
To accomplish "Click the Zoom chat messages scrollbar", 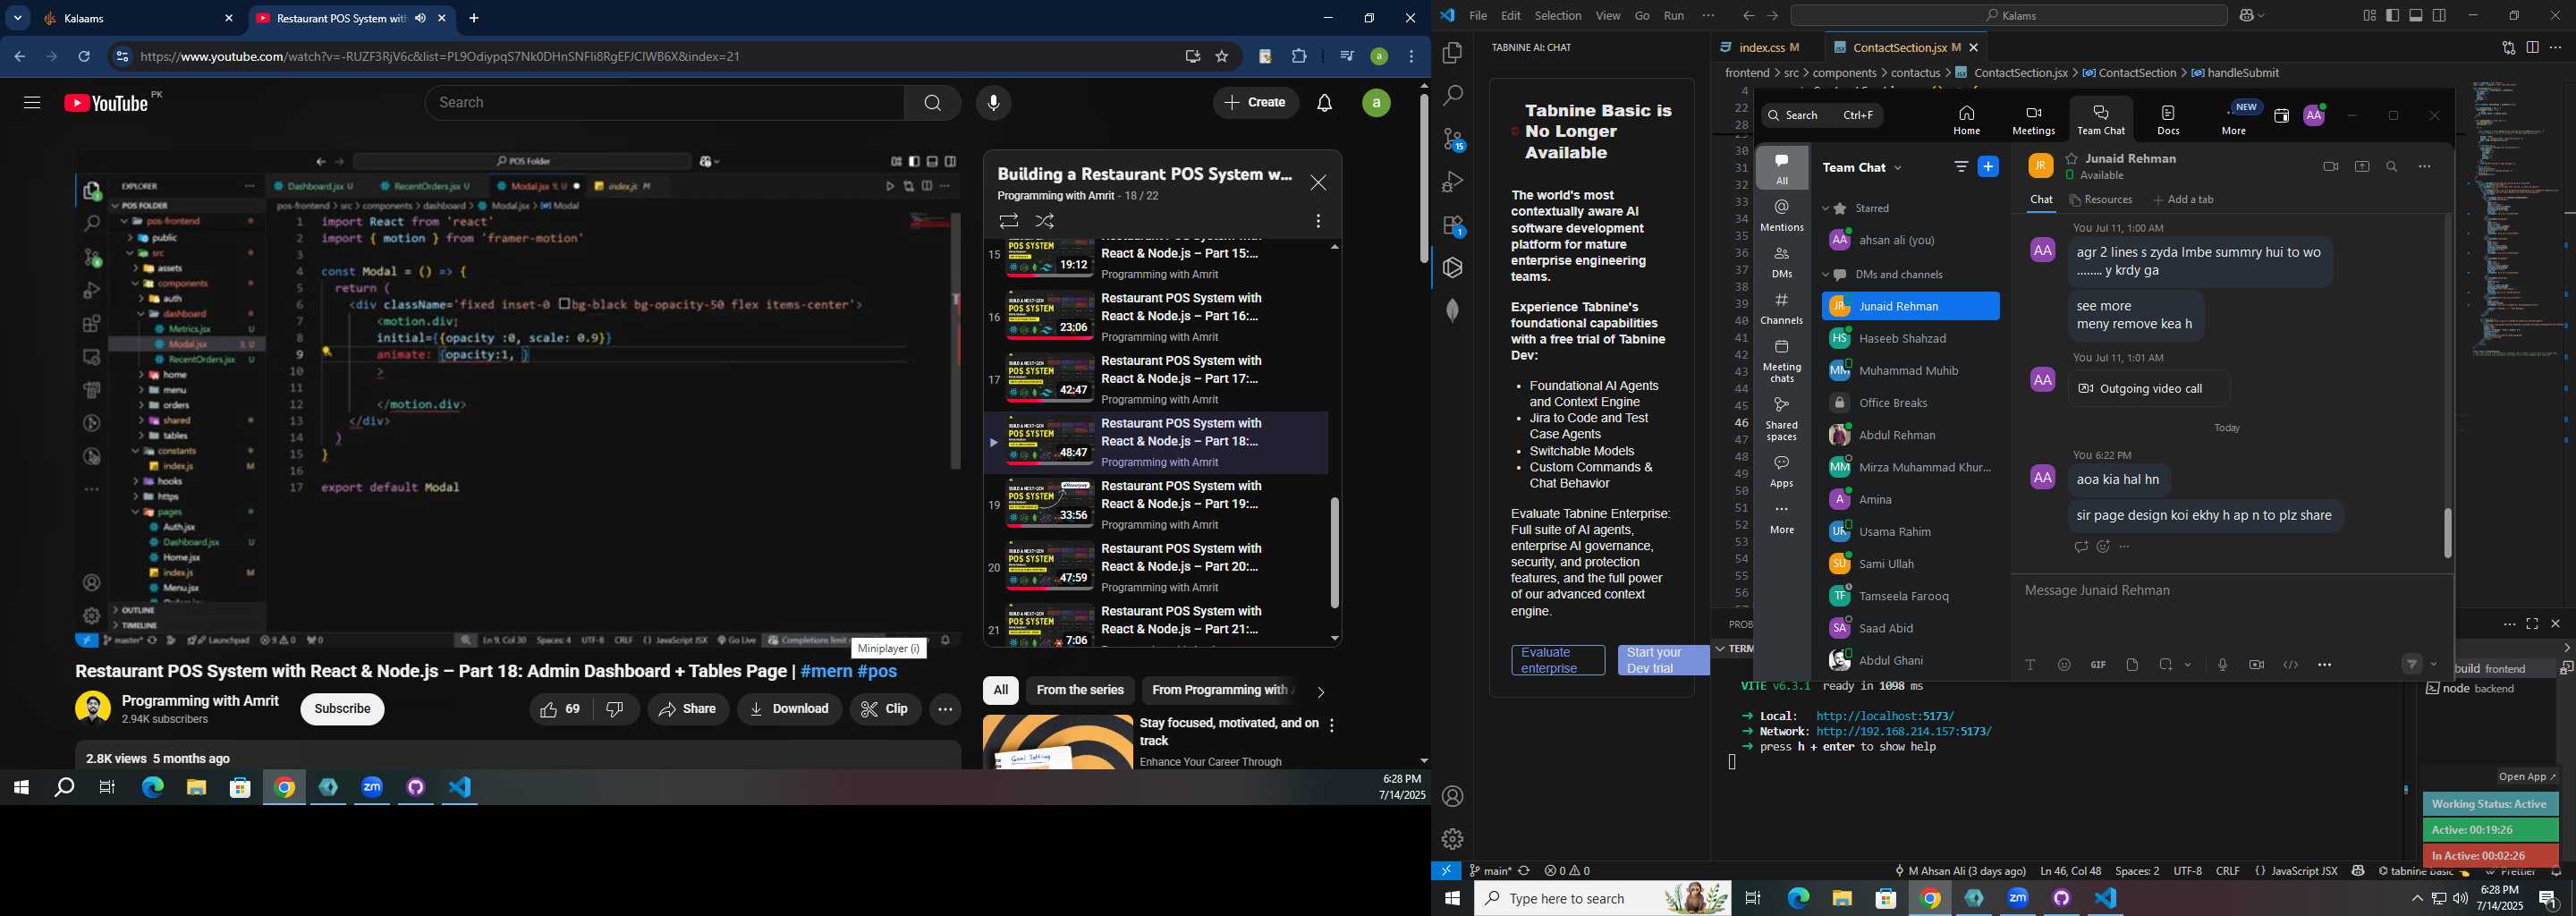I will click(2448, 533).
